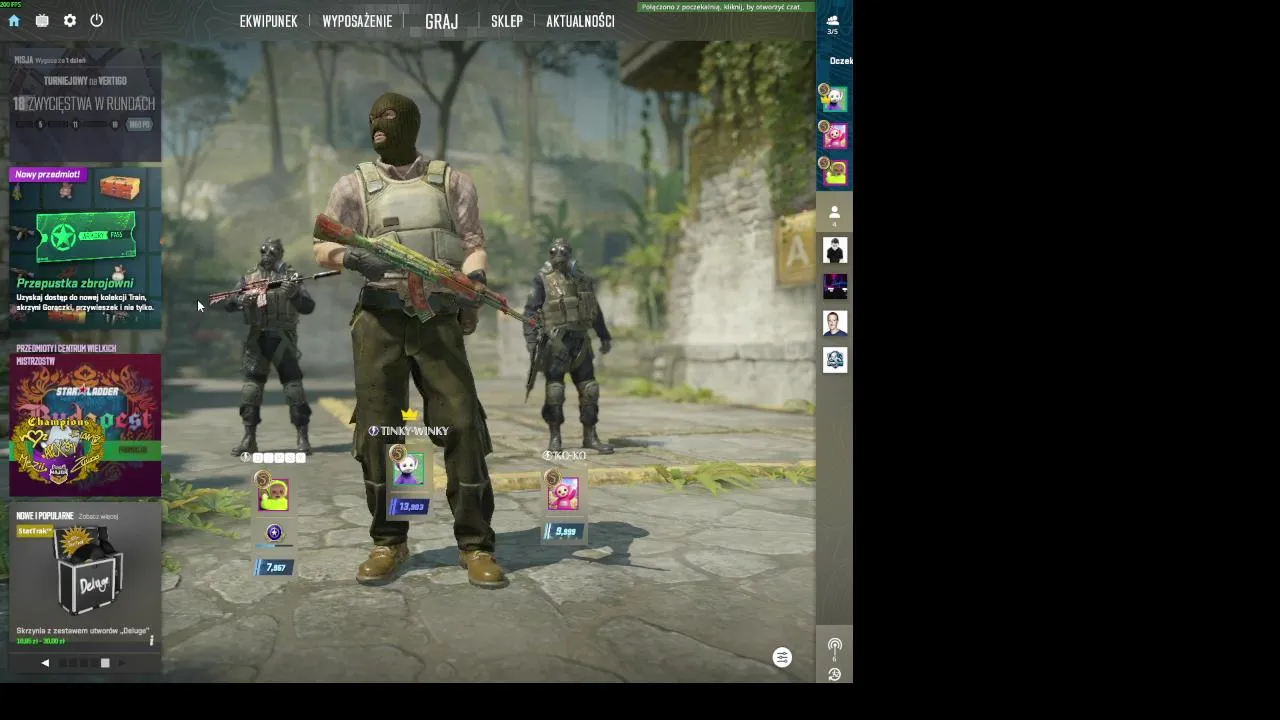1280x720 pixels.
Task: Click the left player's rating 7,967 badge
Action: (x=274, y=568)
